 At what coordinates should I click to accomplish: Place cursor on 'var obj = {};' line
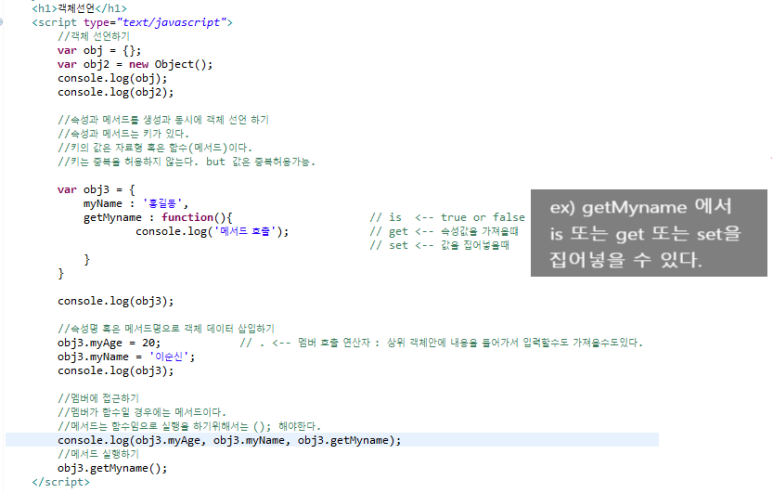click(99, 50)
